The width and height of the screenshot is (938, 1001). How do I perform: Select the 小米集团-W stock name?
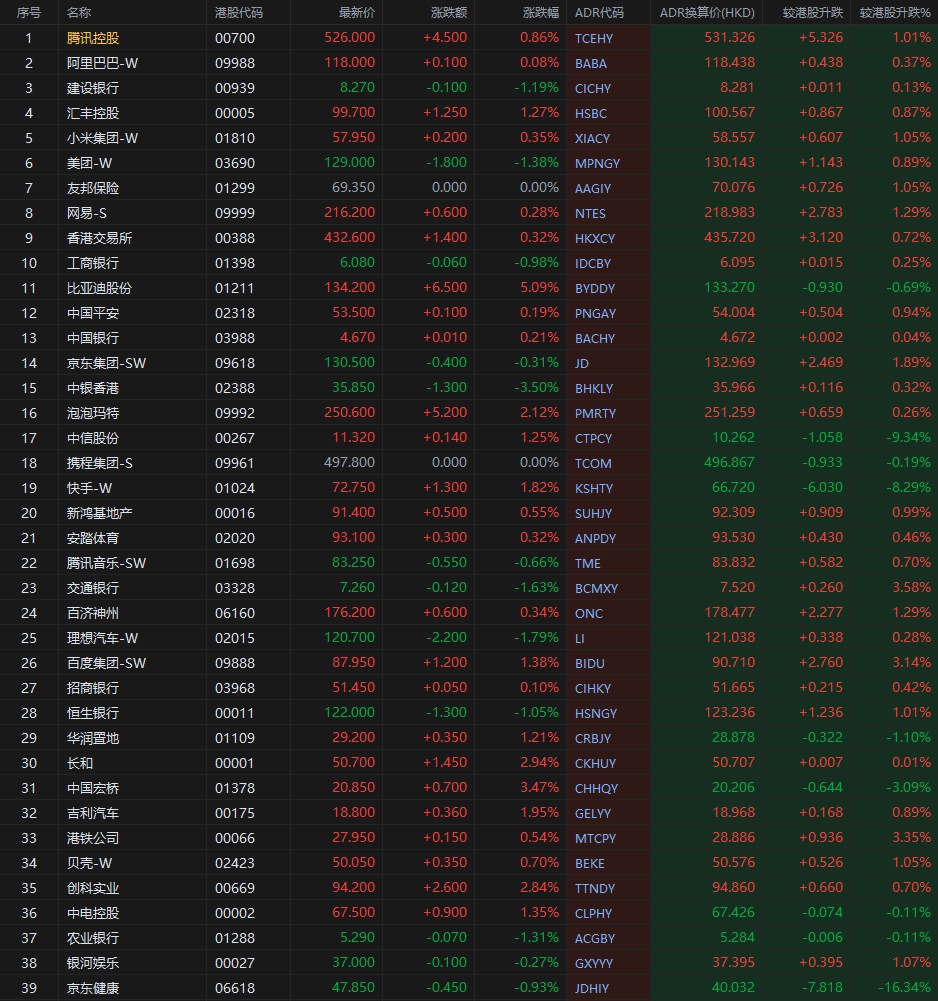pos(102,138)
